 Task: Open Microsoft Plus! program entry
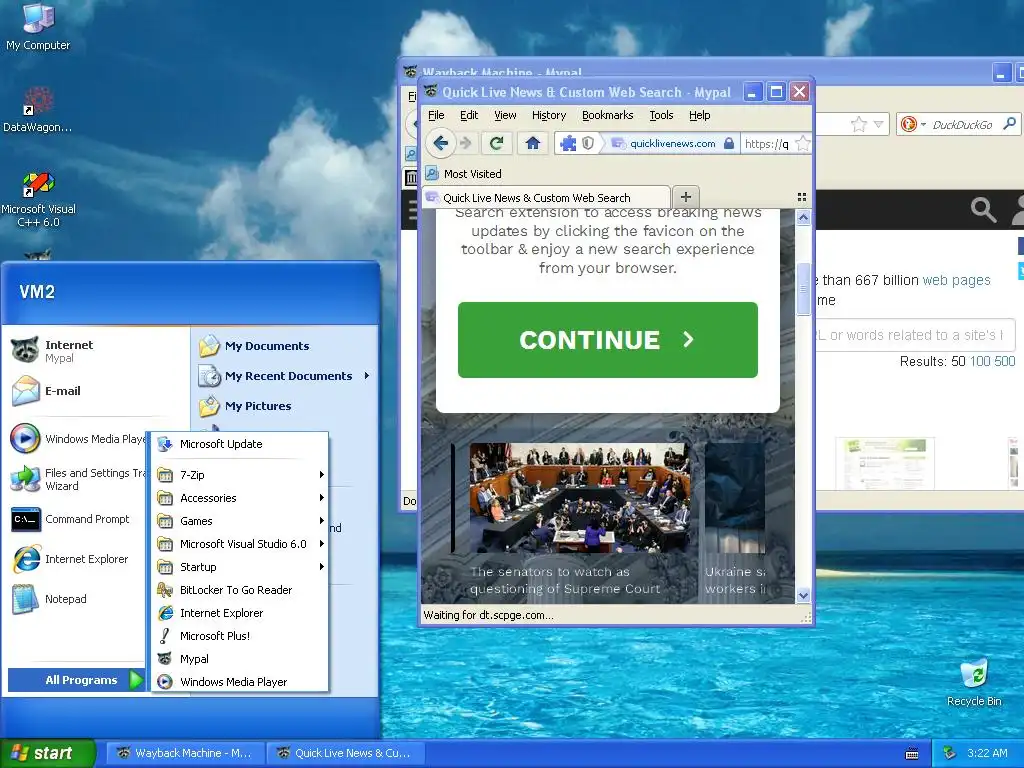240,636
